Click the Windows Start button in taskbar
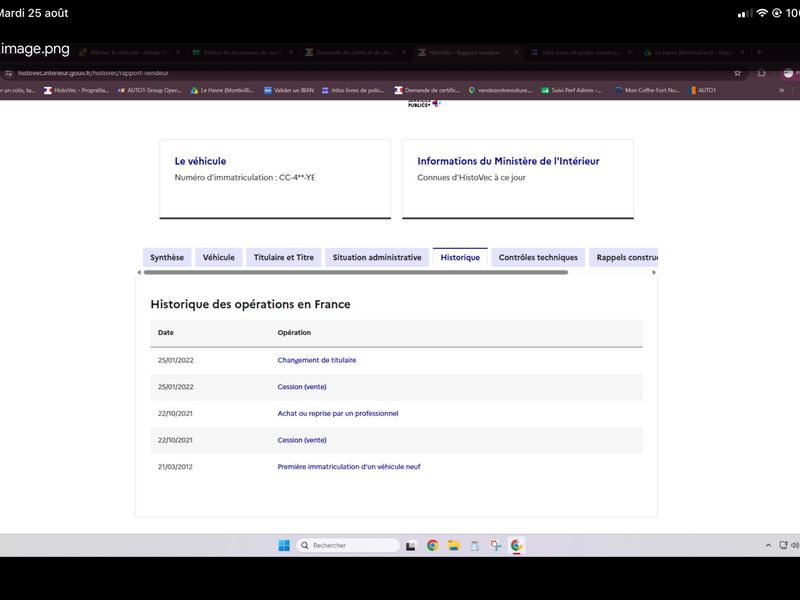 click(284, 545)
